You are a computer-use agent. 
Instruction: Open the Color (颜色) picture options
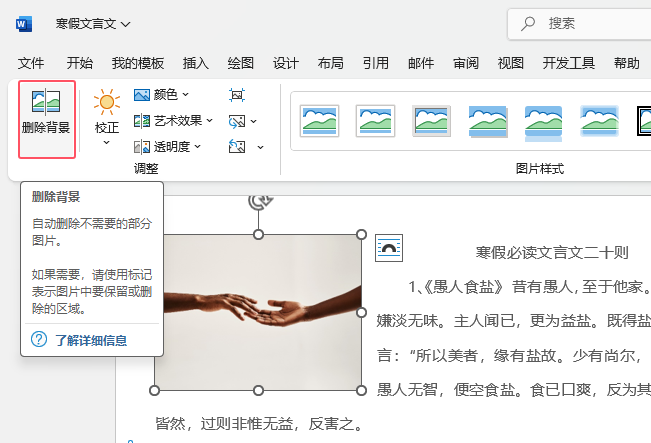pyautogui.click(x=162, y=95)
